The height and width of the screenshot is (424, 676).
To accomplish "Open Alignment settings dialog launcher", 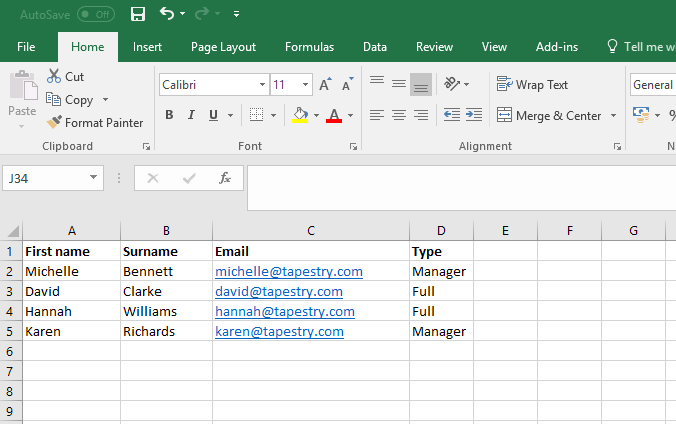I will coord(617,147).
